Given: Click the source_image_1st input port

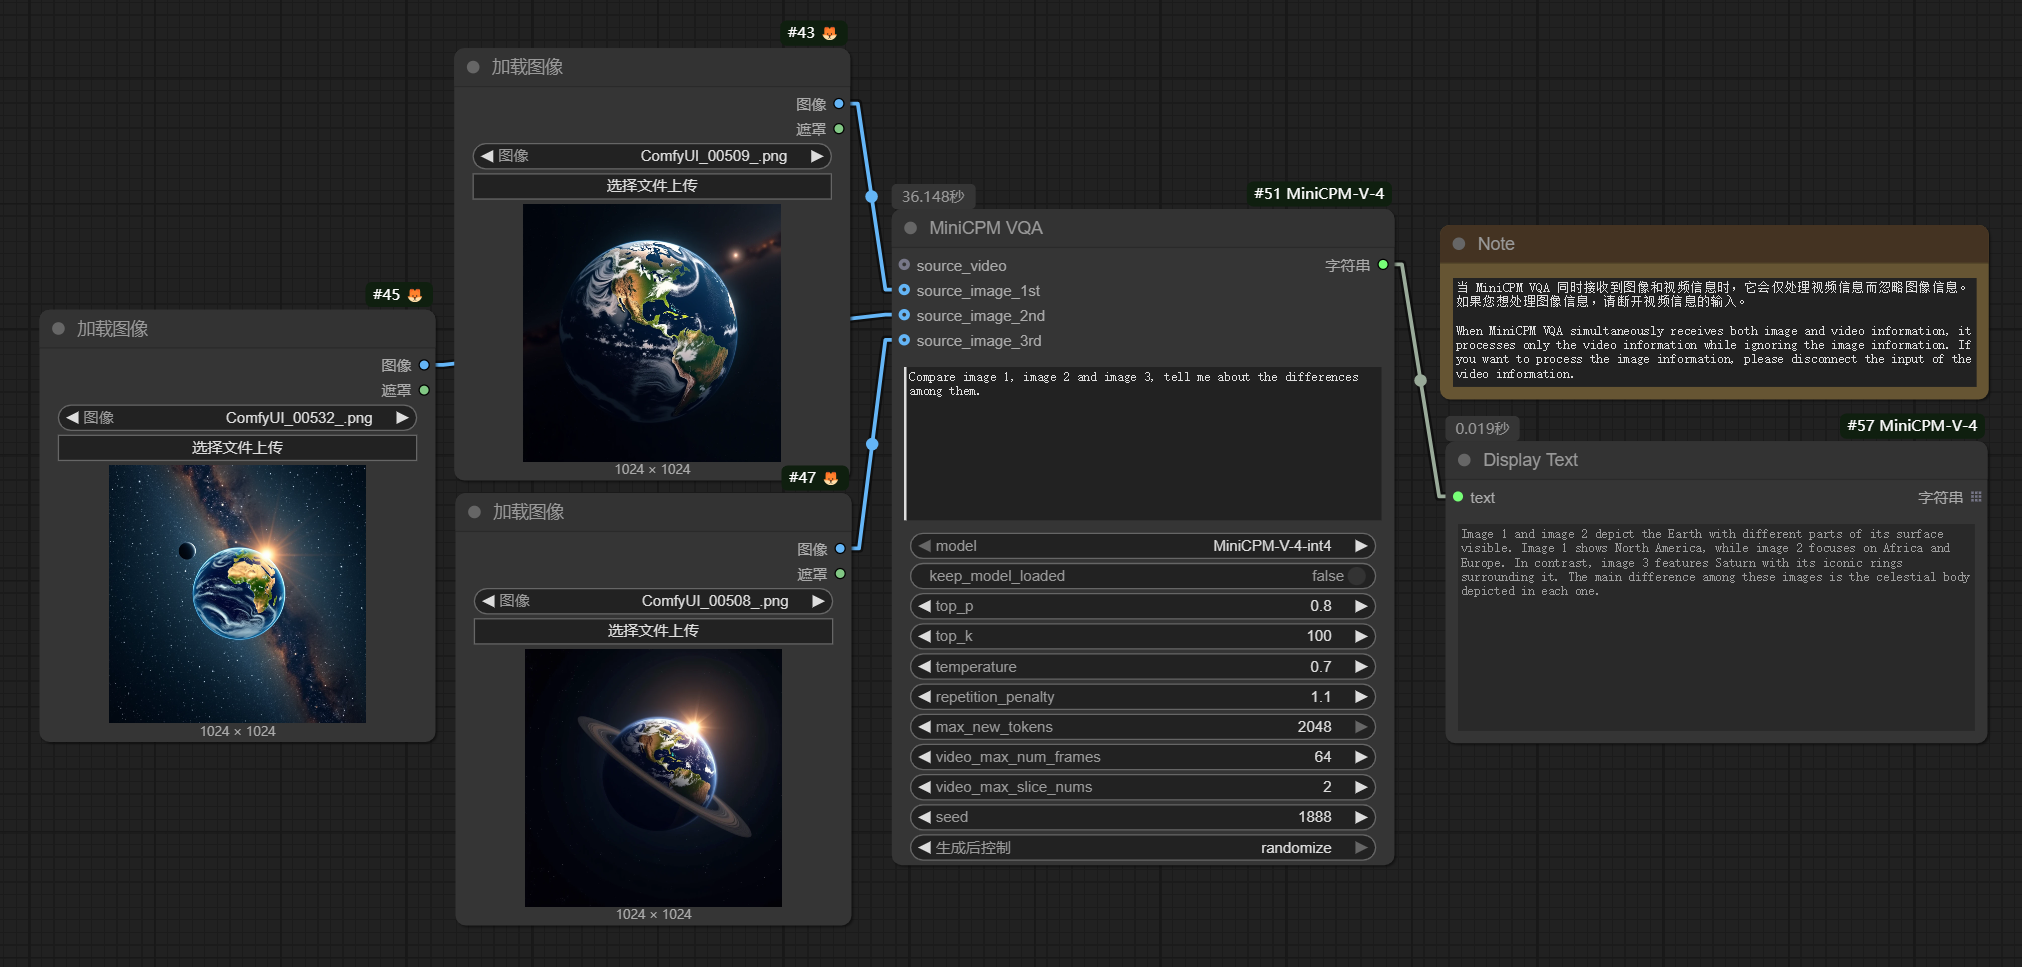Looking at the screenshot, I should coord(904,290).
